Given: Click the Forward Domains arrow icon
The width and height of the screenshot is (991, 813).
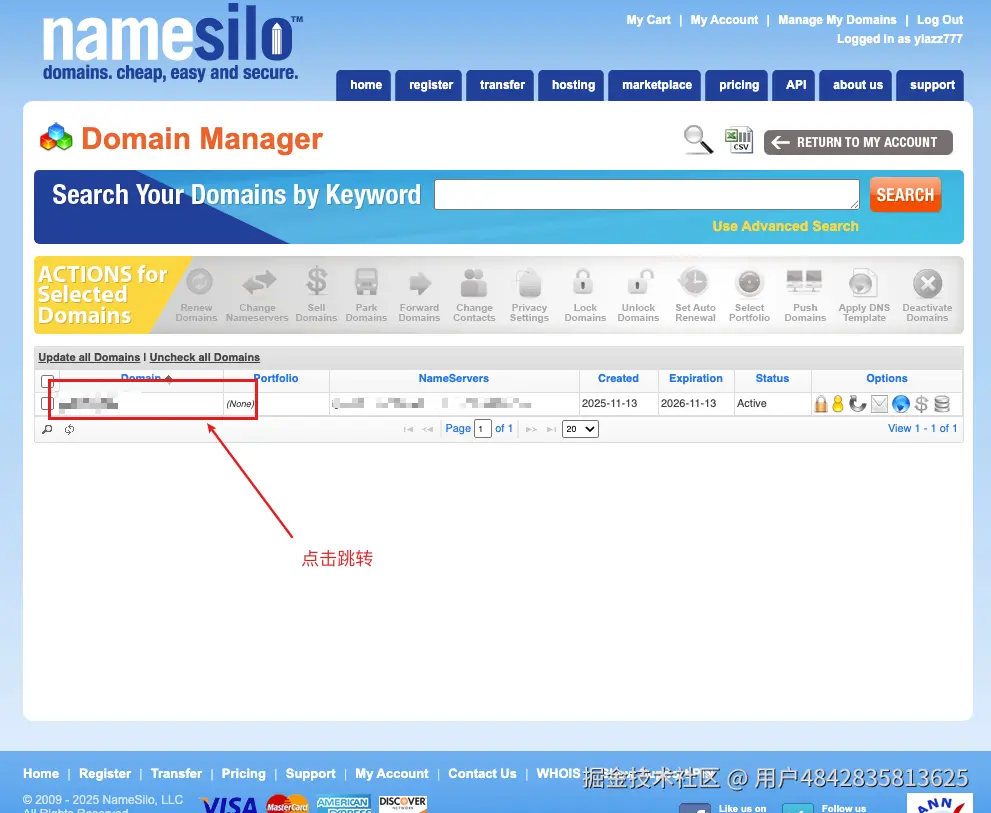Looking at the screenshot, I should (420, 283).
